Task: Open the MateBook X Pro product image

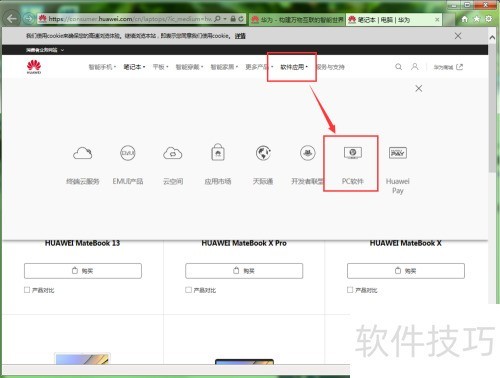Action: (244, 362)
